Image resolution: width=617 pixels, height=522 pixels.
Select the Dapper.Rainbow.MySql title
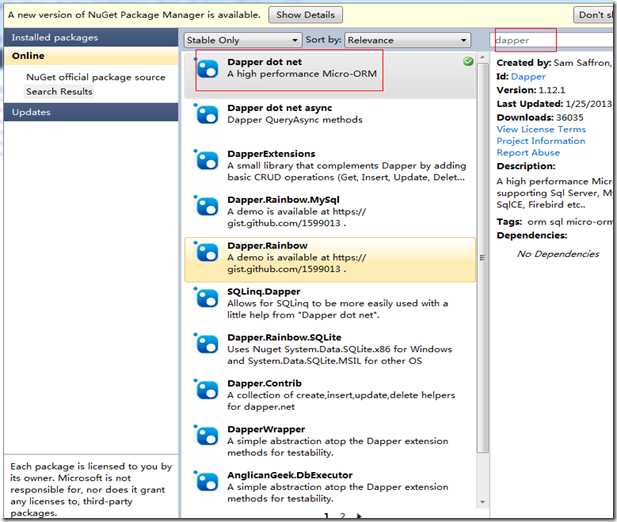(283, 200)
